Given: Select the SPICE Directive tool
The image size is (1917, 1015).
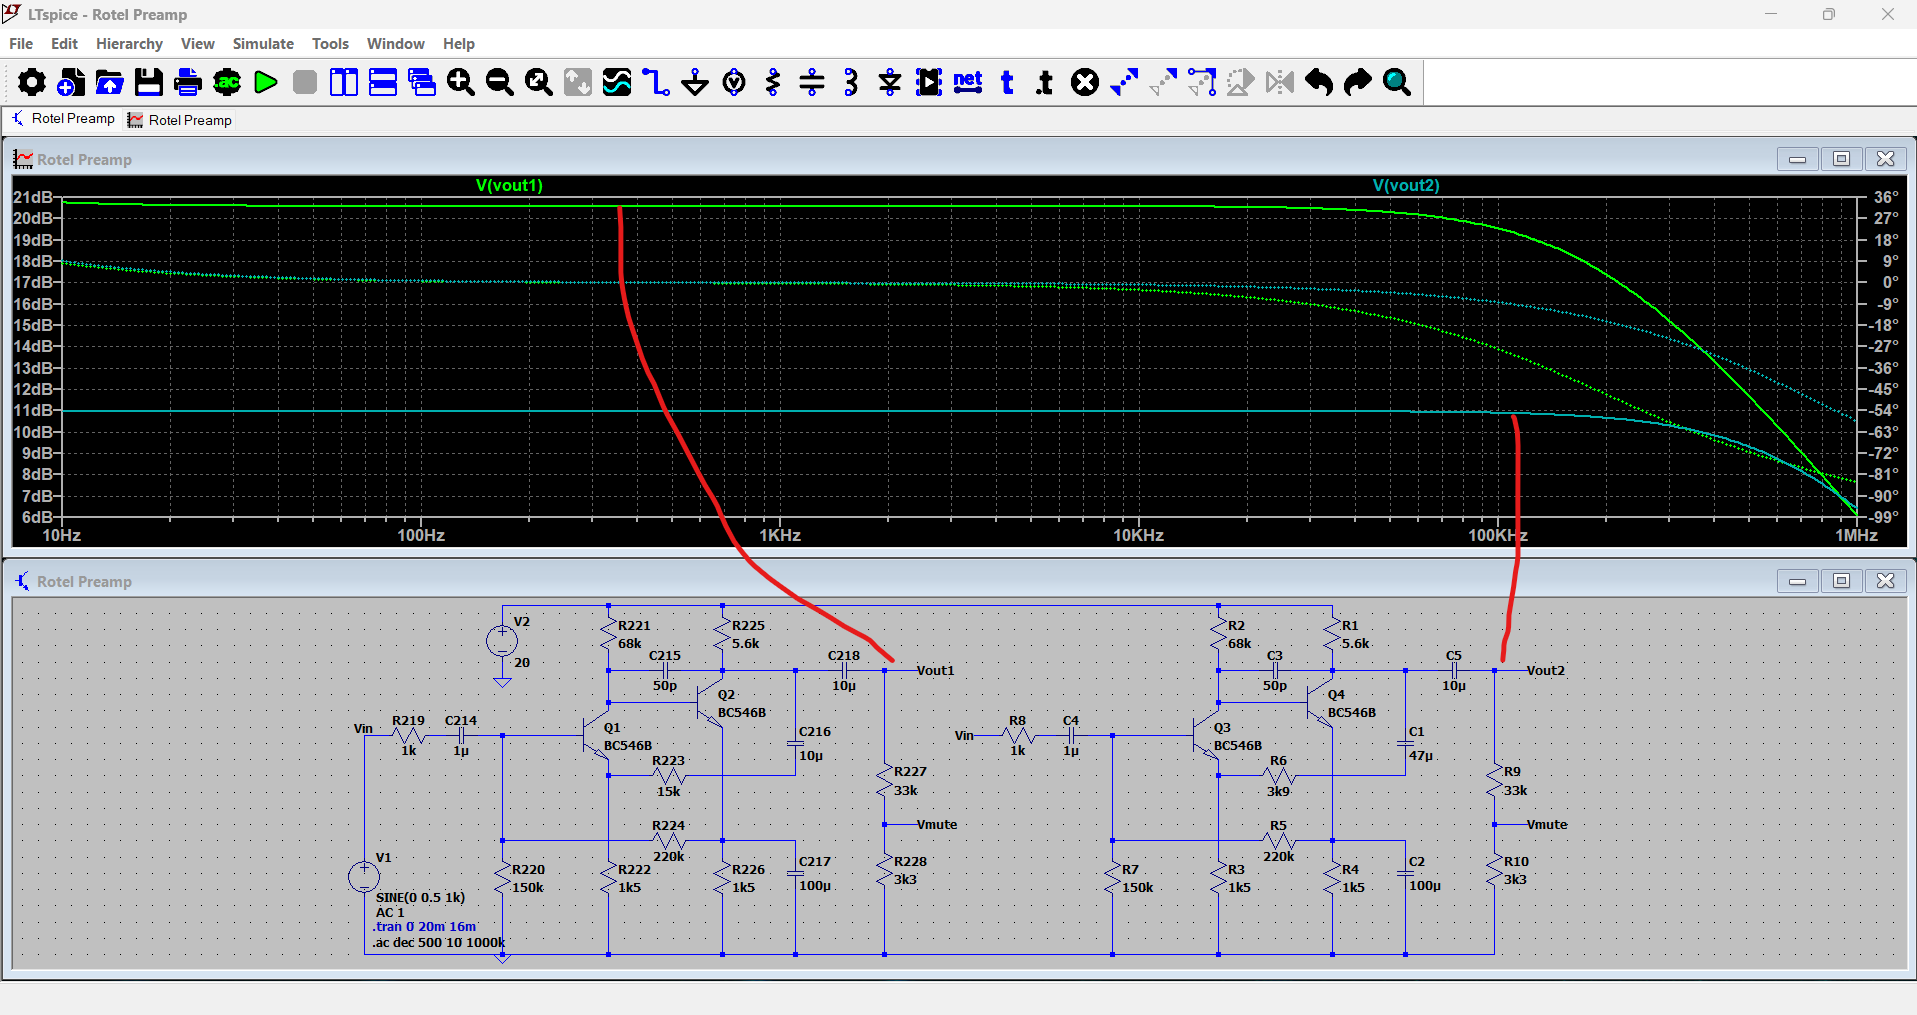Looking at the screenshot, I should (1046, 82).
